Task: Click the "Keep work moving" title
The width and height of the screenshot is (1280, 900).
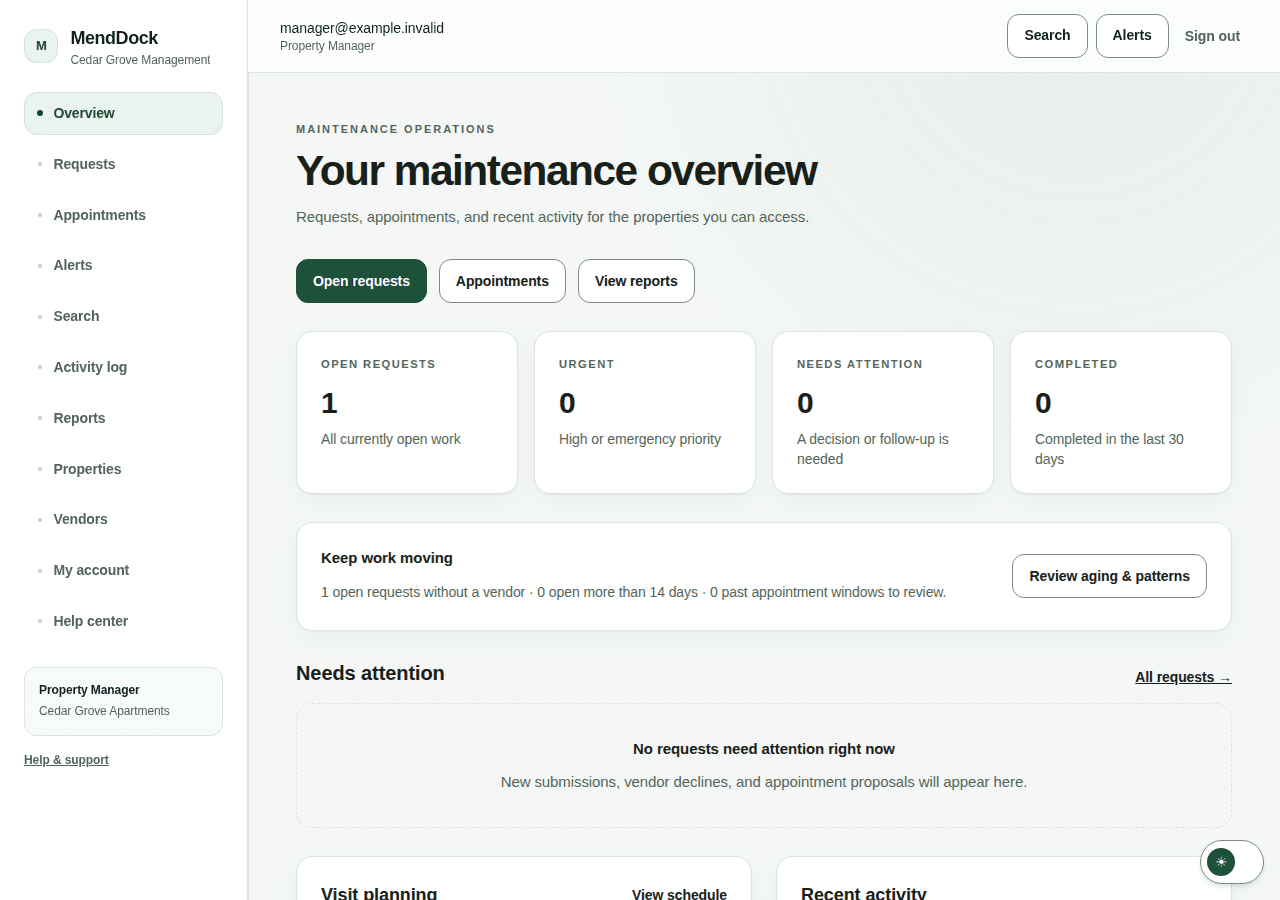Action: click(387, 558)
